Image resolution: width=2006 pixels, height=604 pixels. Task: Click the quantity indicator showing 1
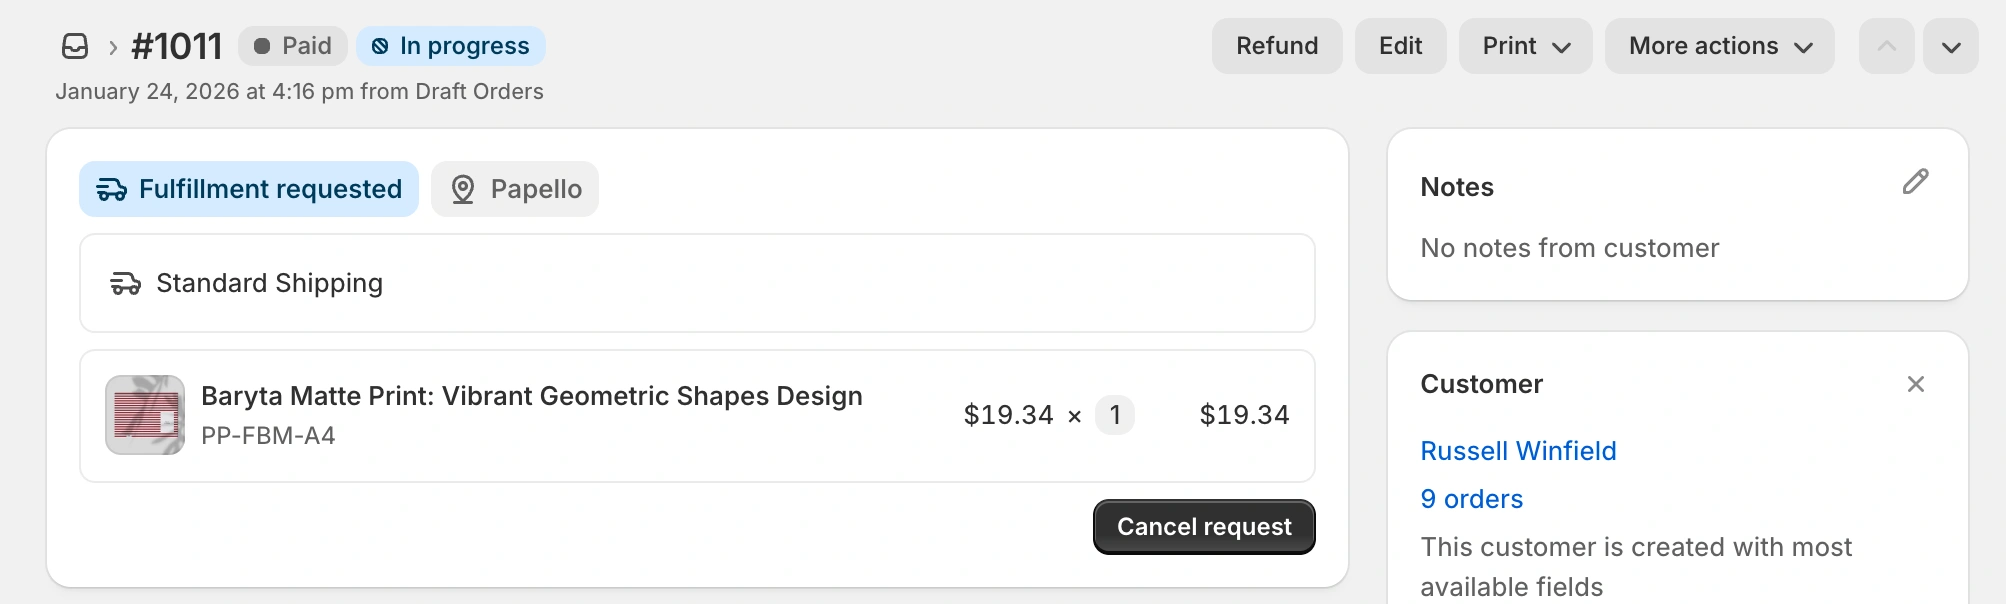(1115, 415)
